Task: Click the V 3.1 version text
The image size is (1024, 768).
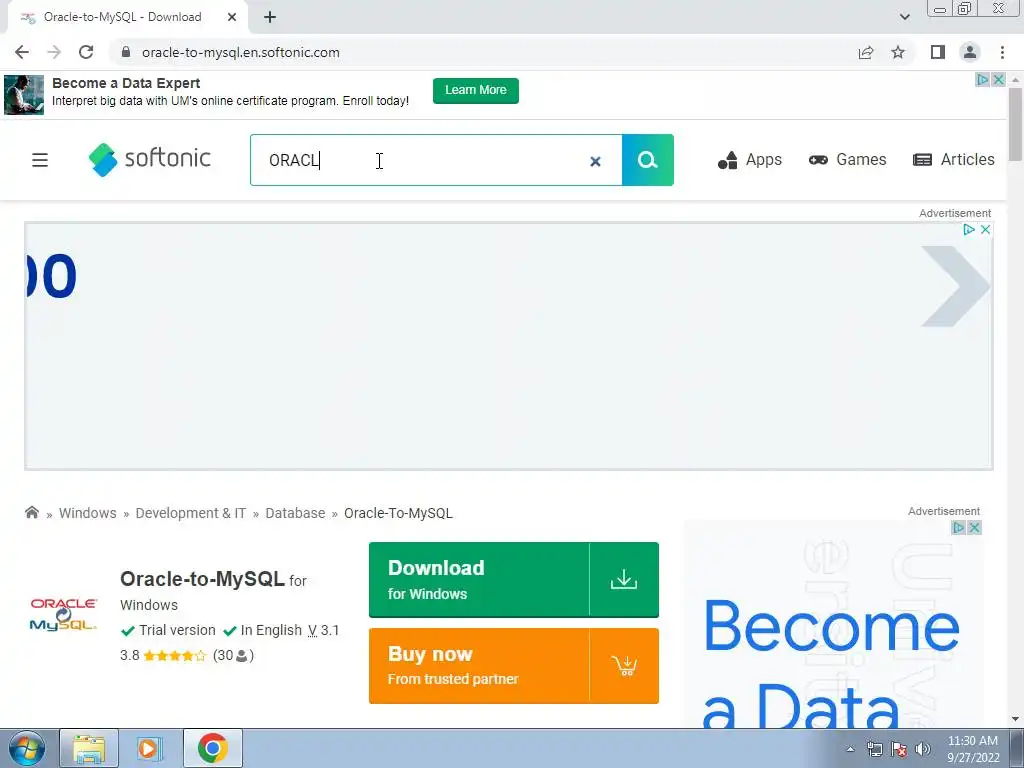Action: [323, 630]
